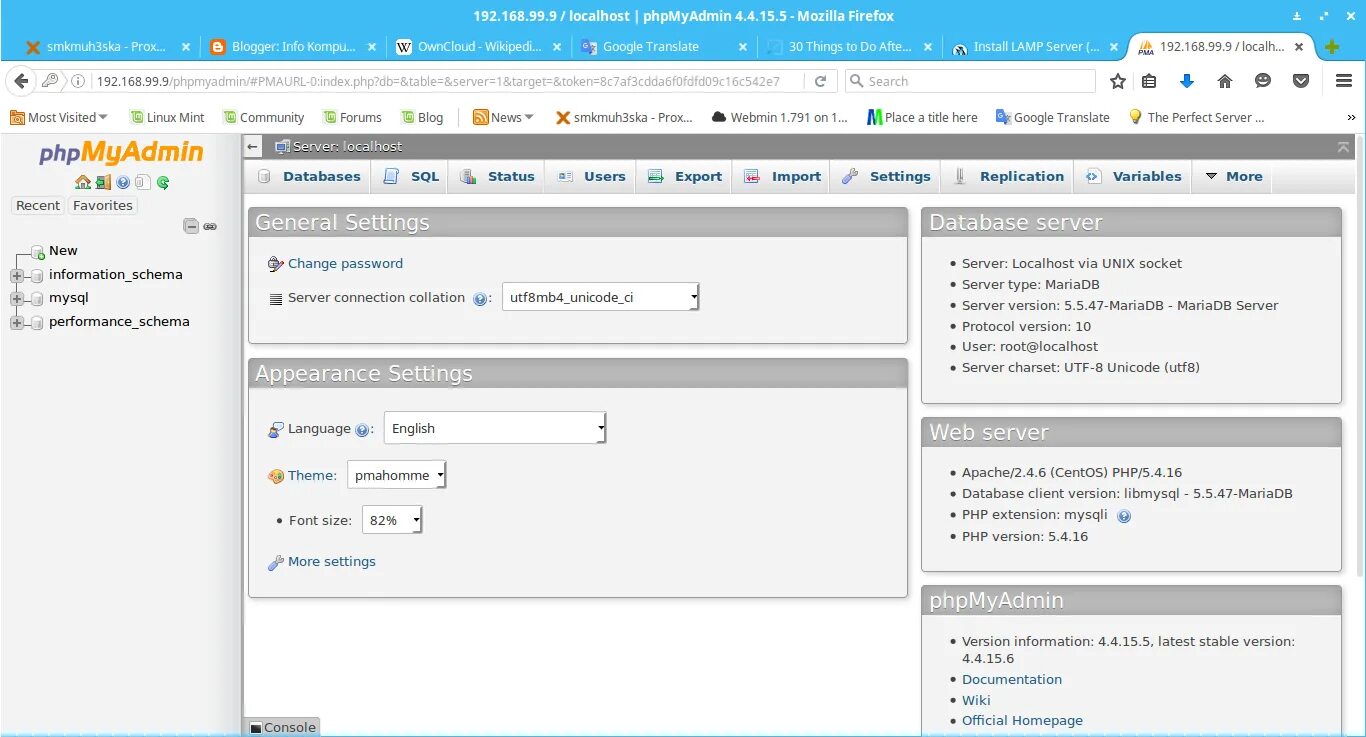This screenshot has height=737, width=1366.
Task: Open the More dropdown menu tab
Action: tap(1233, 176)
